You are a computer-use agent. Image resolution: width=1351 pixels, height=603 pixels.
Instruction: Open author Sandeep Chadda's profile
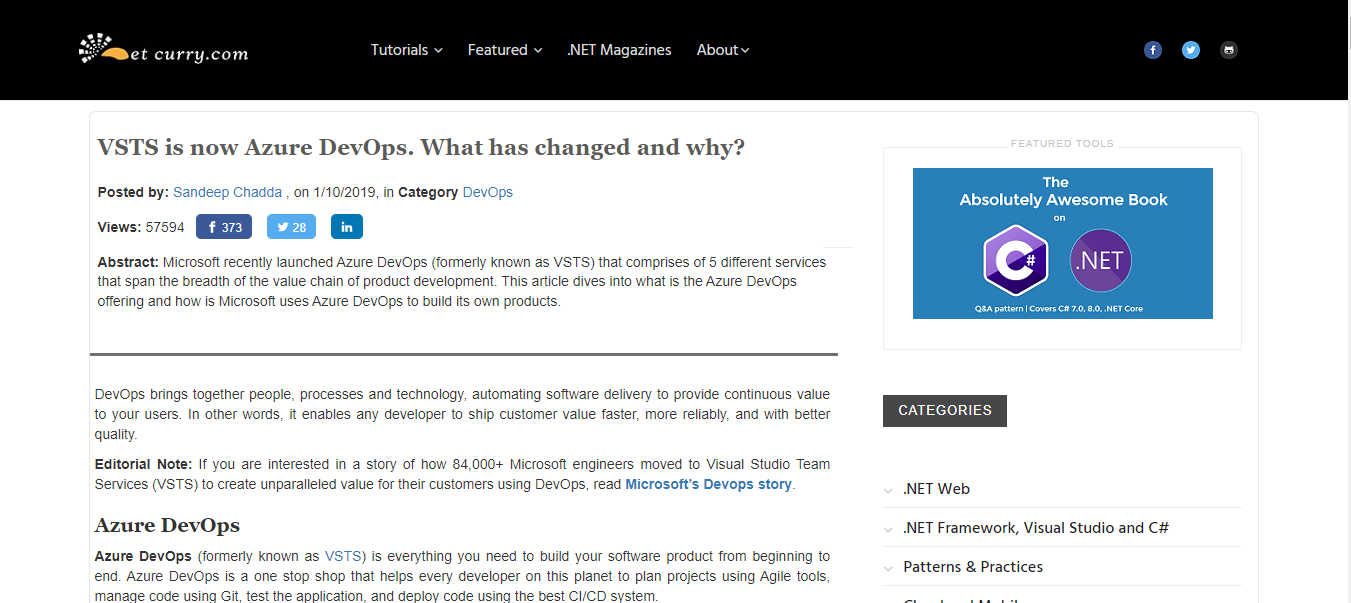coord(227,191)
